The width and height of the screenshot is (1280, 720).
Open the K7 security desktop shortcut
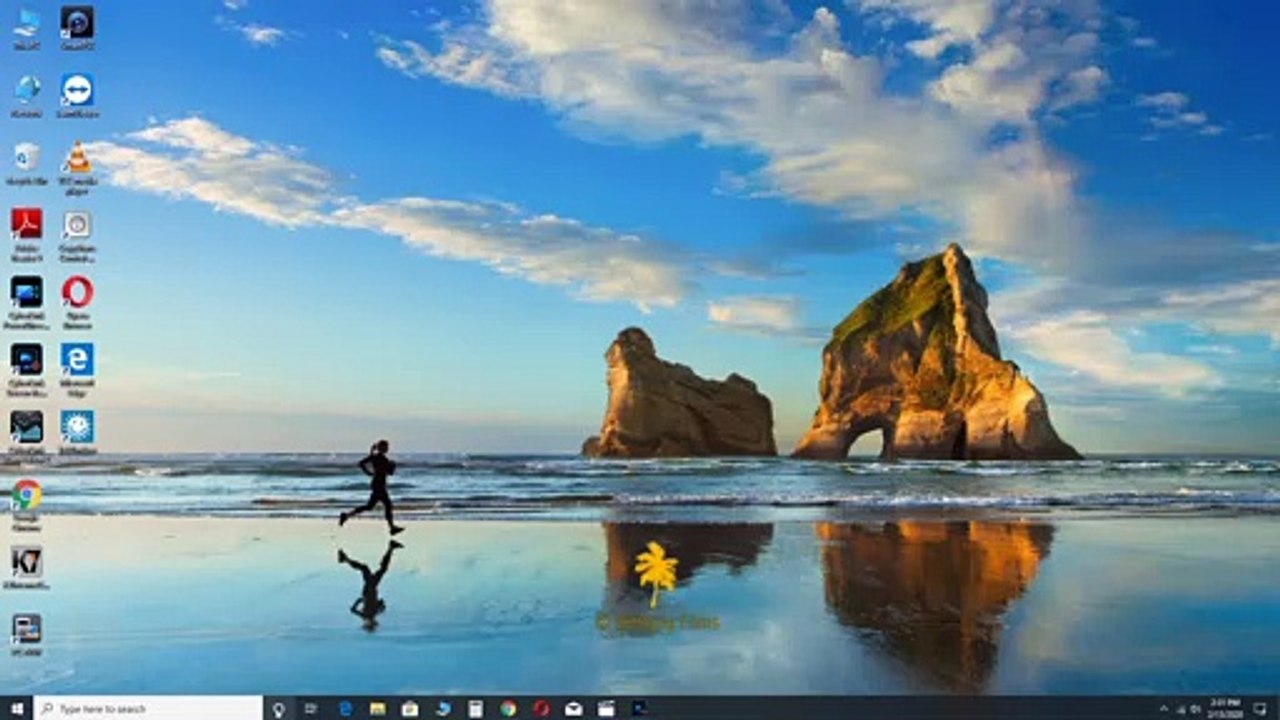26,567
